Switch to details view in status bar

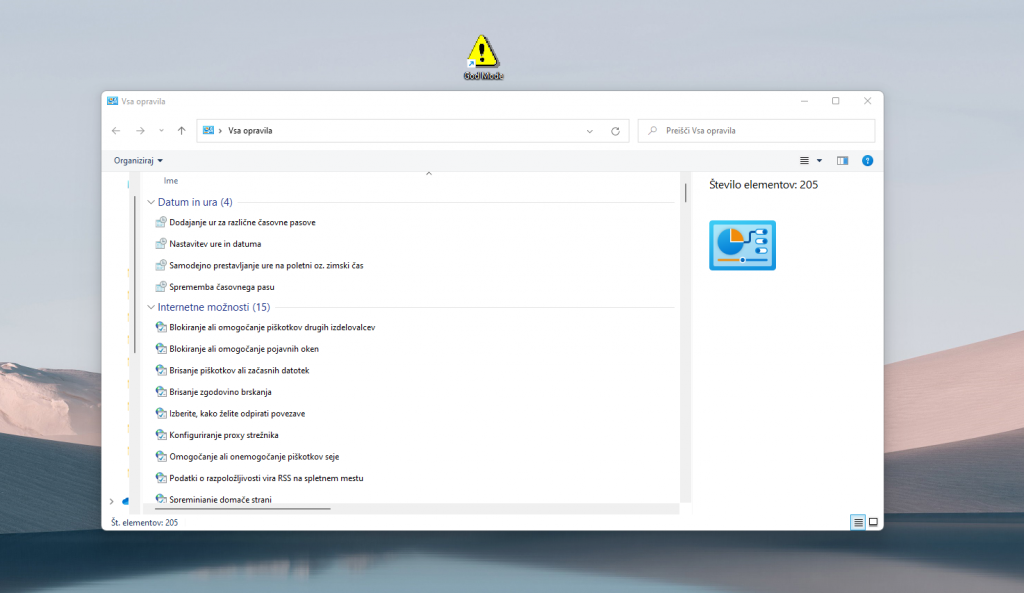[857, 522]
